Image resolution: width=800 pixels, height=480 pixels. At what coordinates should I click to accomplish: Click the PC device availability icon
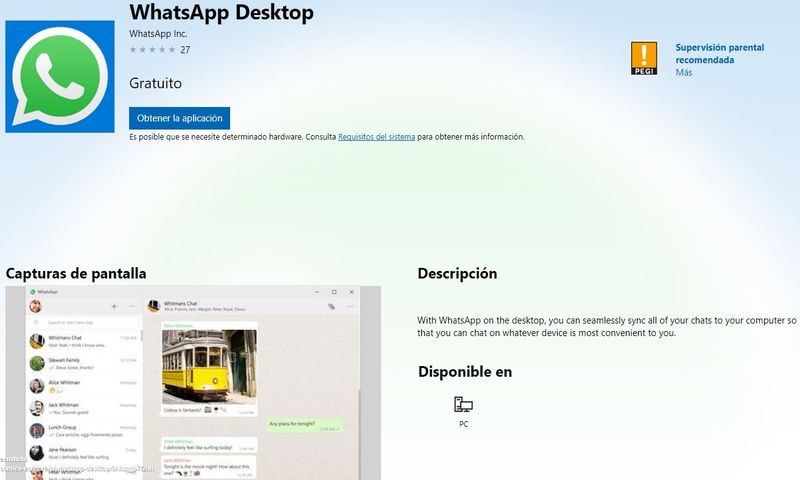pyautogui.click(x=463, y=405)
